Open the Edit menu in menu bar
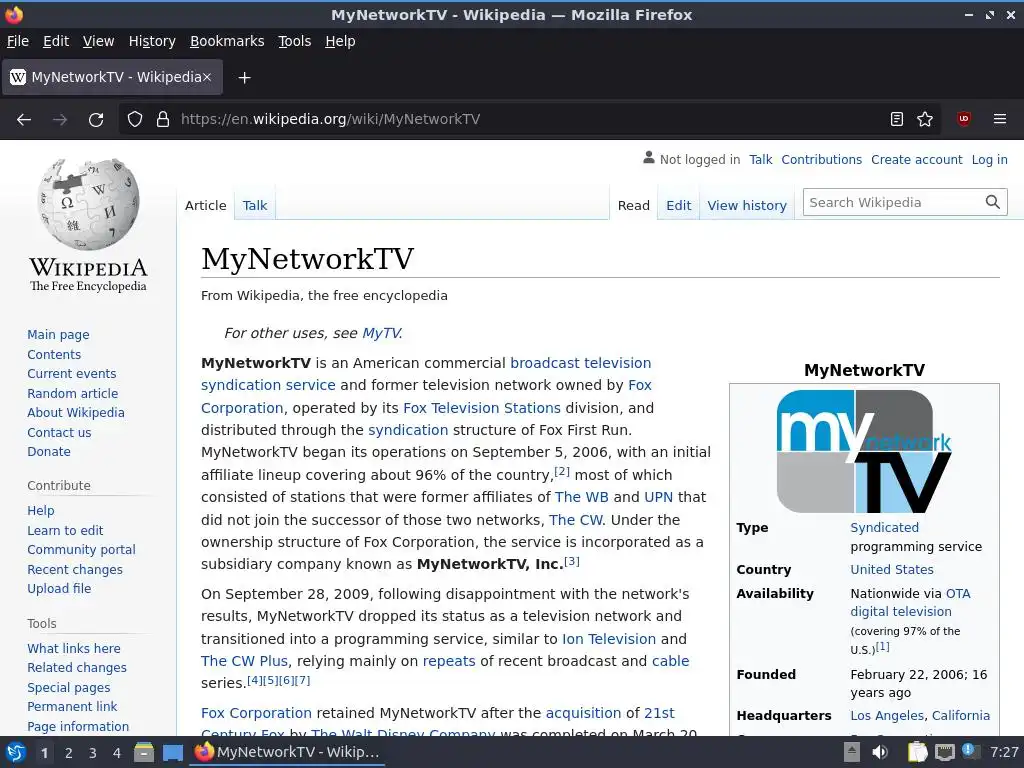Image resolution: width=1024 pixels, height=768 pixels. (x=56, y=41)
